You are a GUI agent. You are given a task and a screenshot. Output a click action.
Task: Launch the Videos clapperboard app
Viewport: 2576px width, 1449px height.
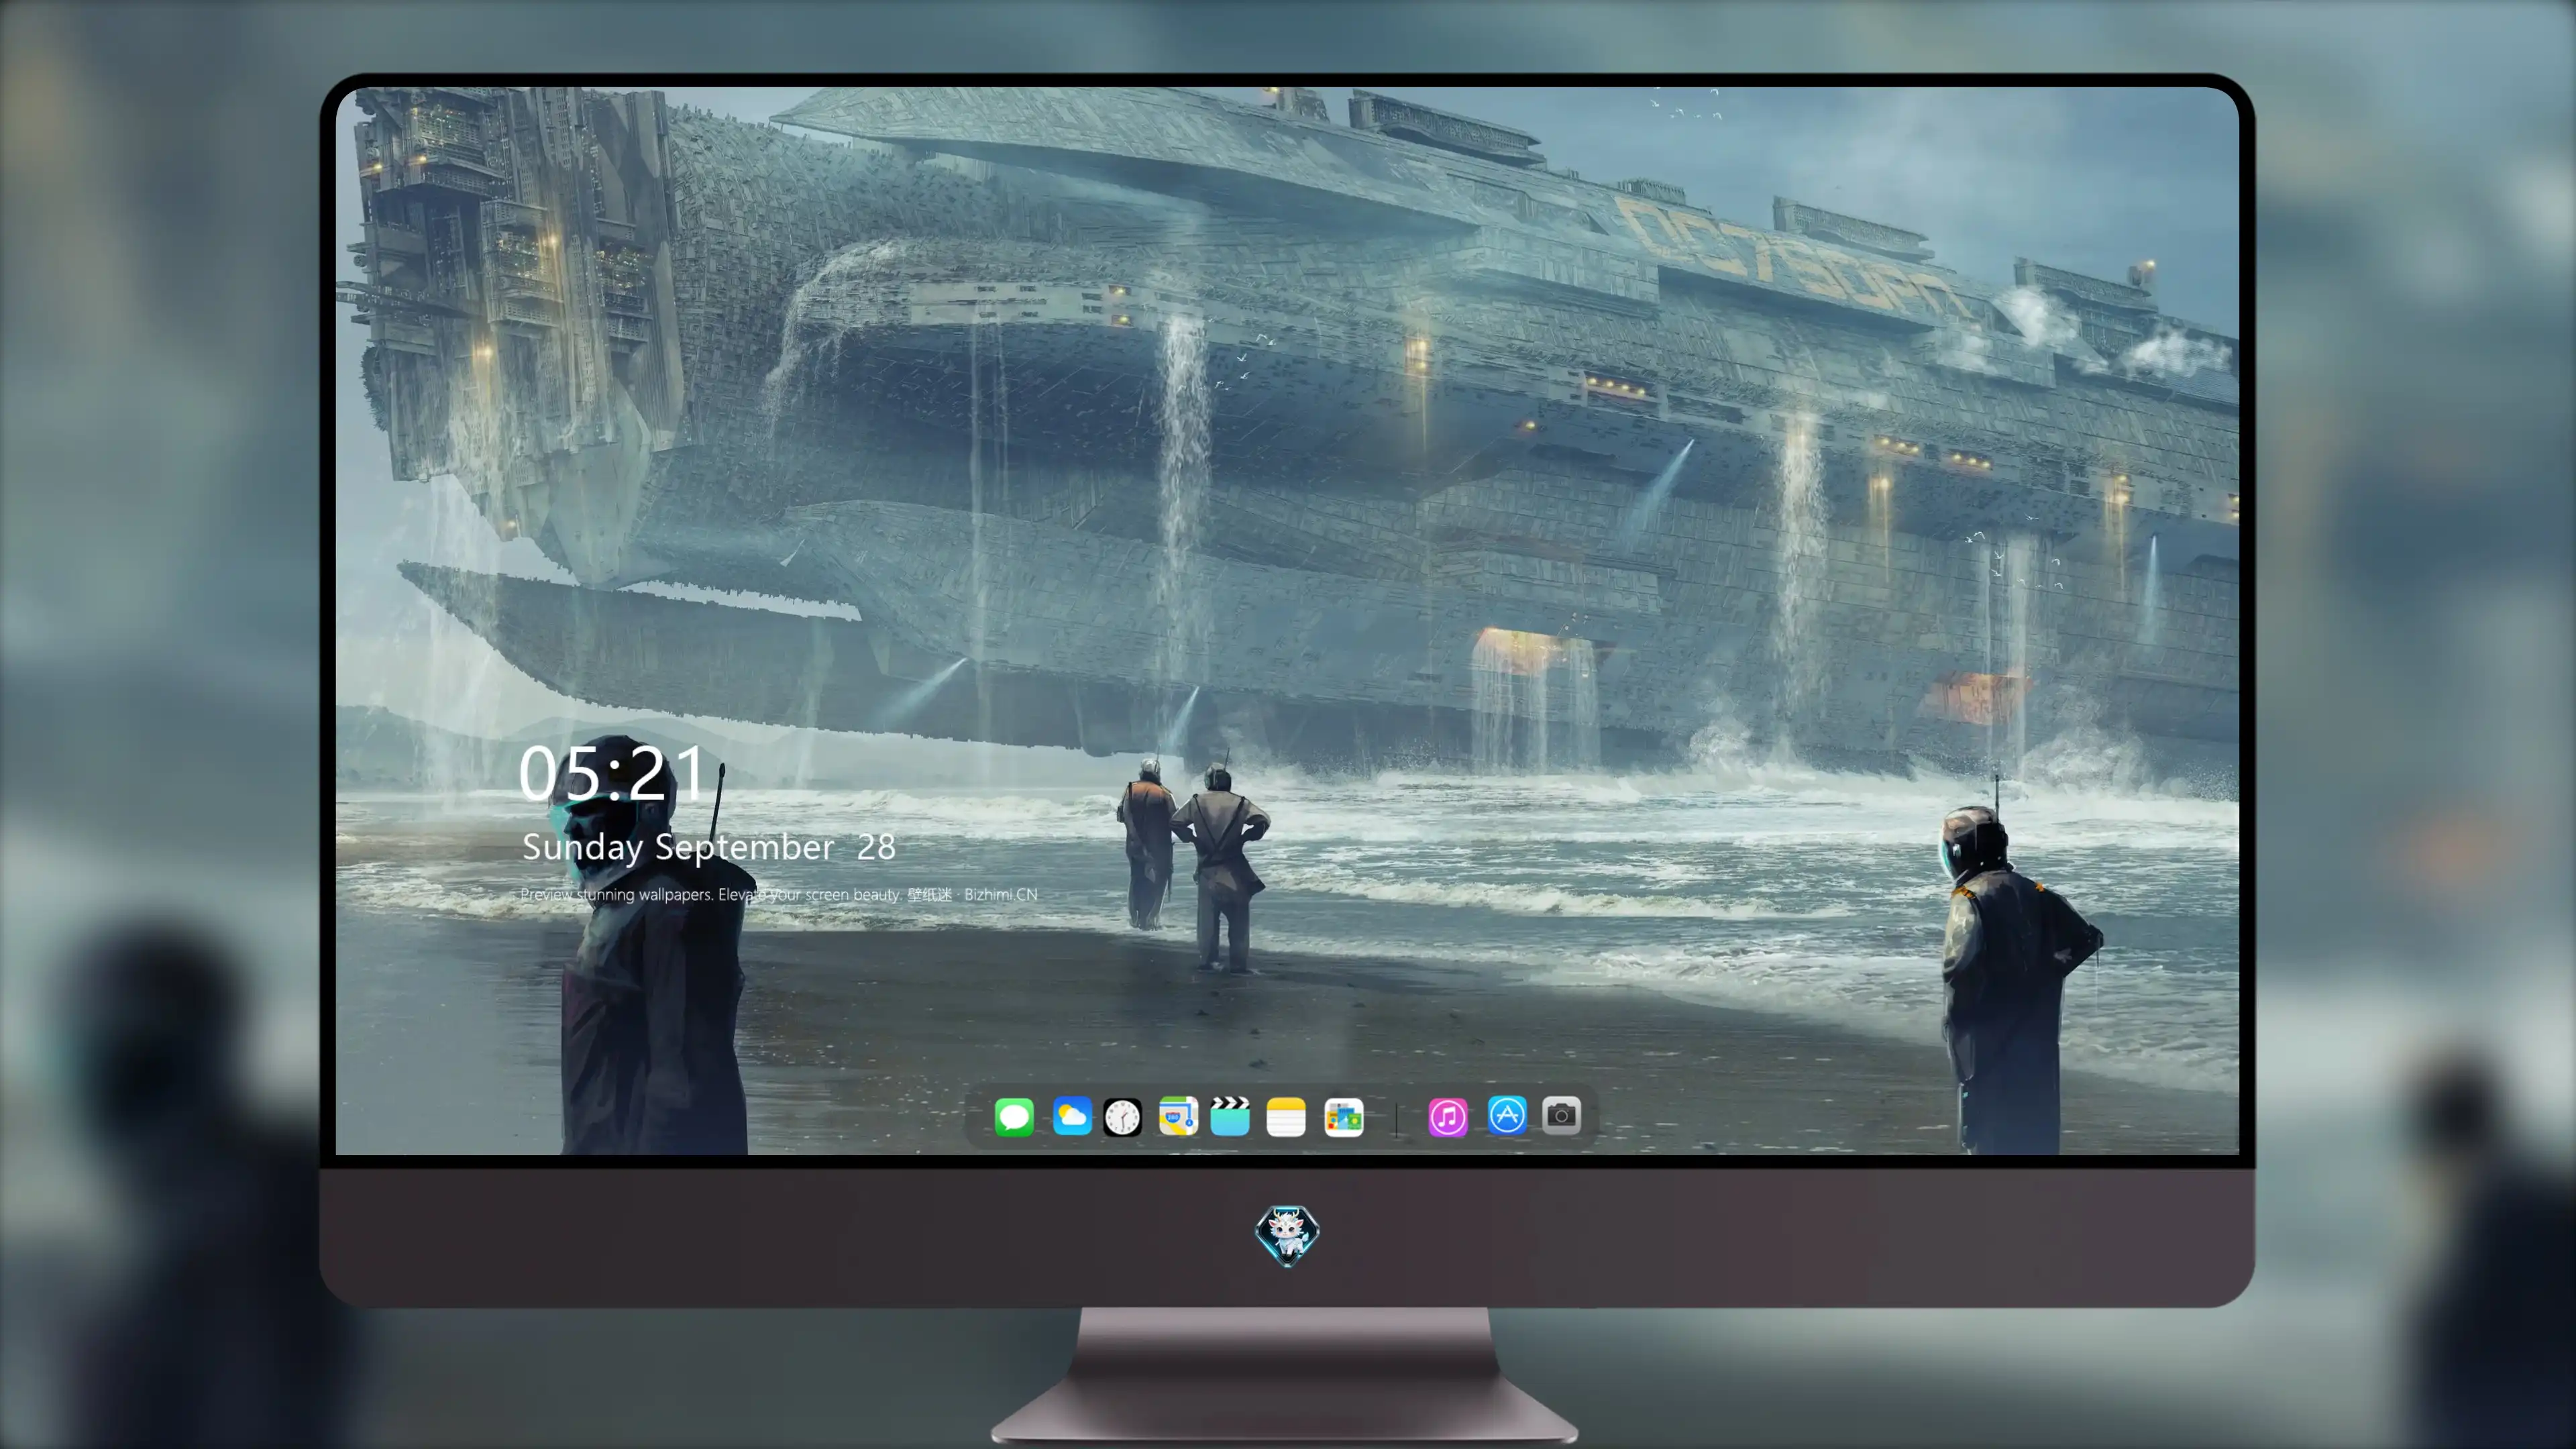(1230, 1116)
